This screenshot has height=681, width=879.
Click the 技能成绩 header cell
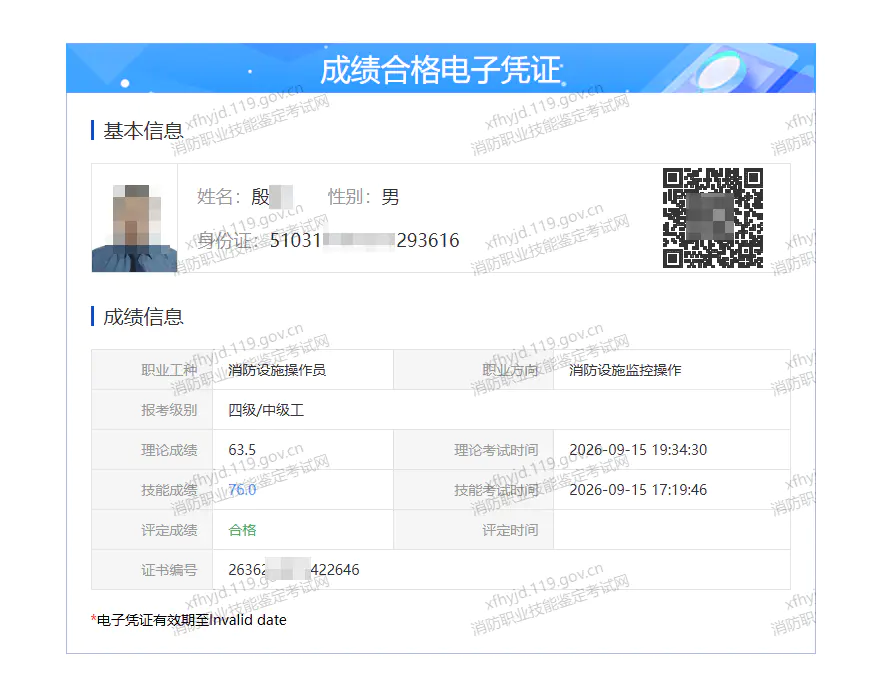(x=152, y=490)
